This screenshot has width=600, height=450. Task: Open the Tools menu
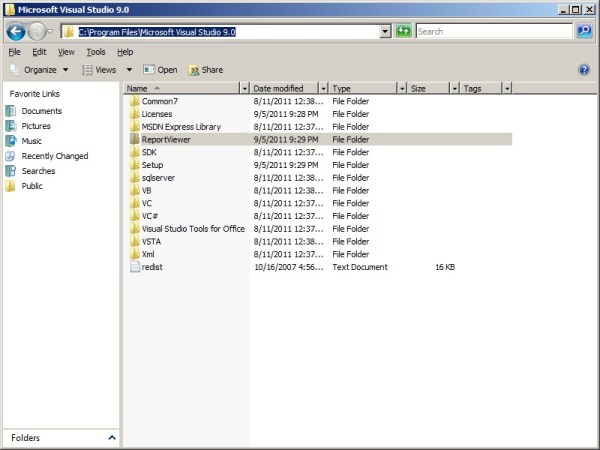(95, 51)
